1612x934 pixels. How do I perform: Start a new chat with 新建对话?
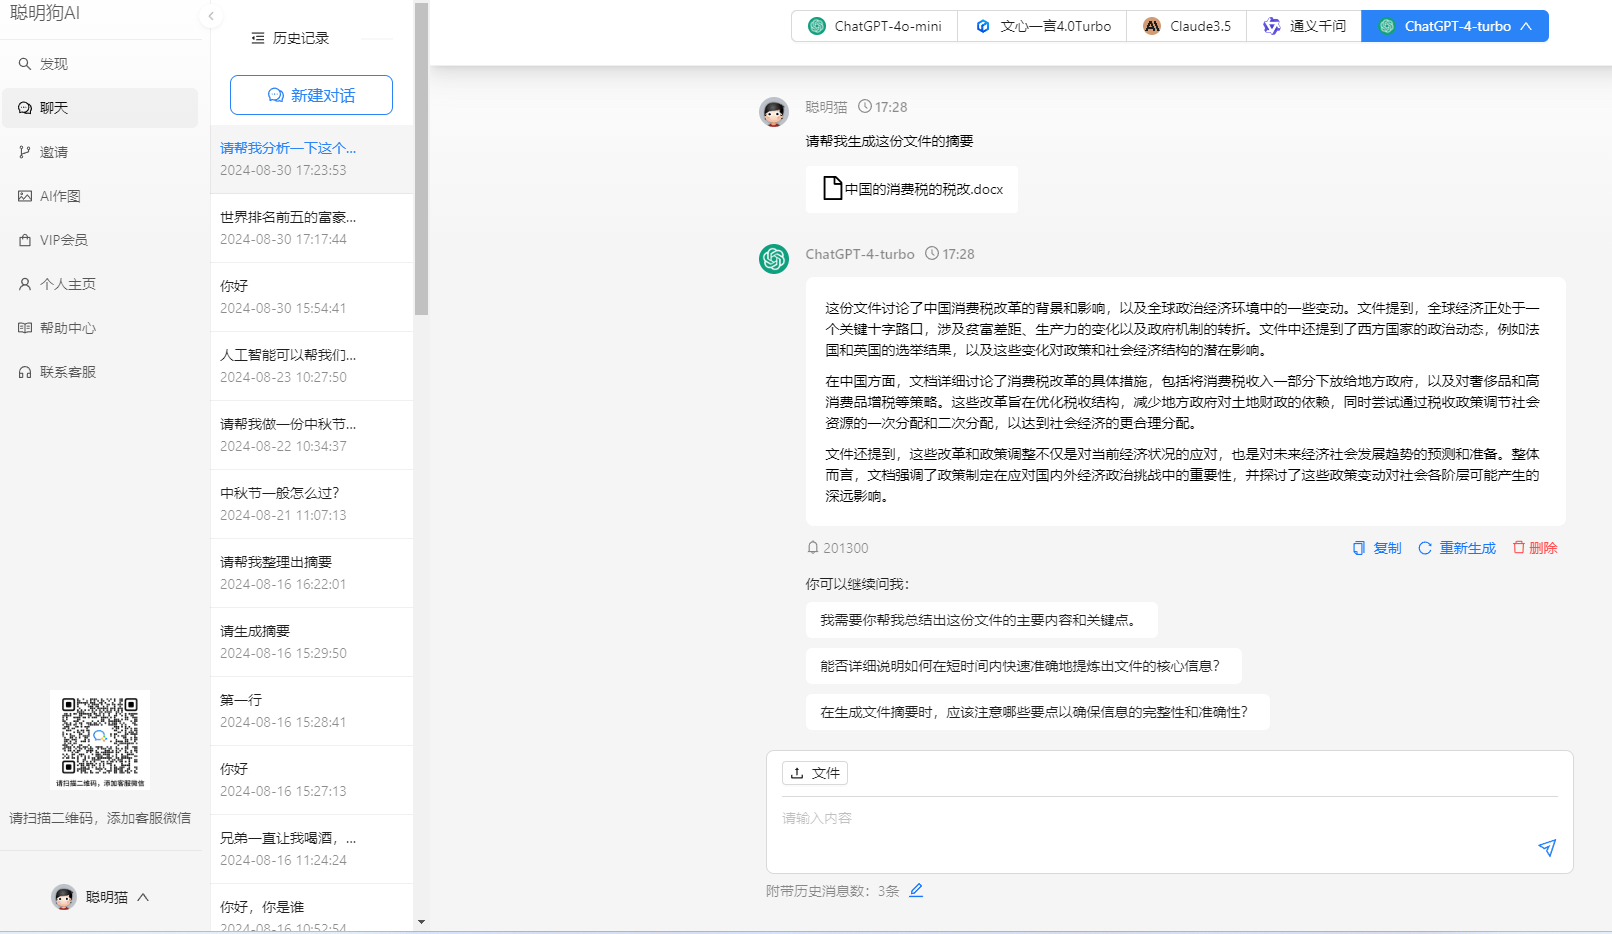[x=311, y=95]
